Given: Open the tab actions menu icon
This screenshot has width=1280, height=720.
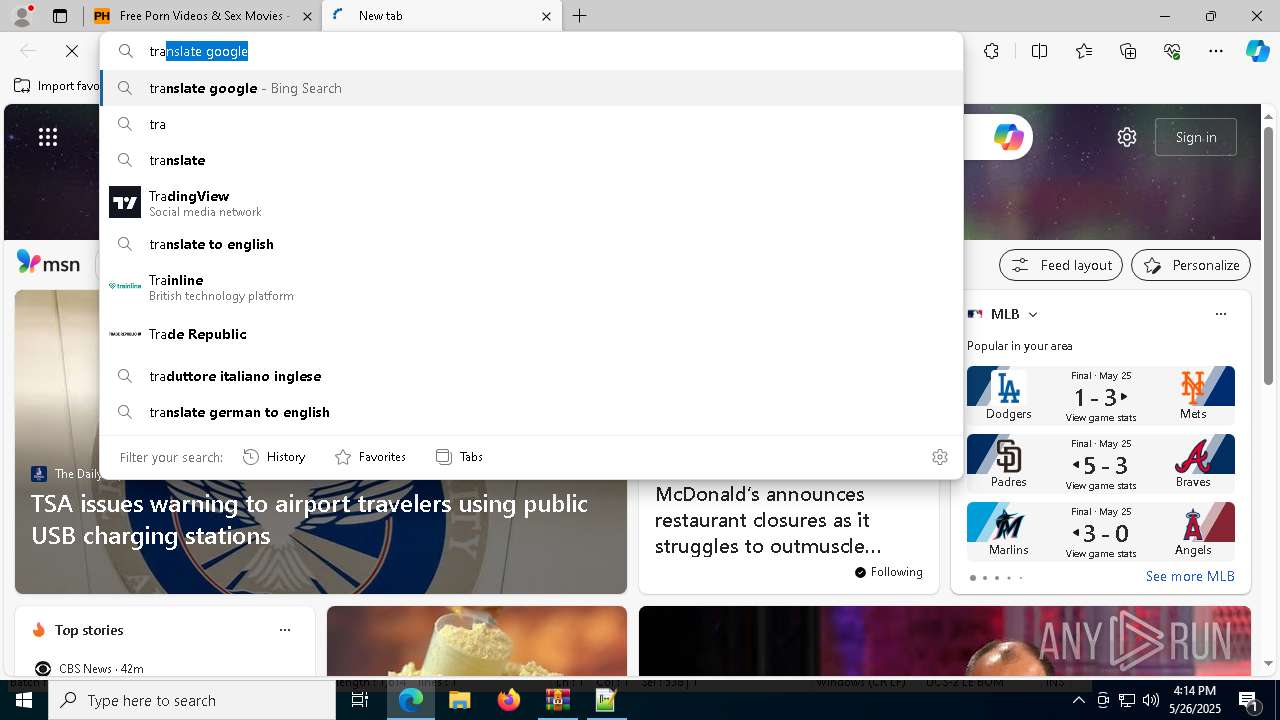Looking at the screenshot, I should pos(60,16).
